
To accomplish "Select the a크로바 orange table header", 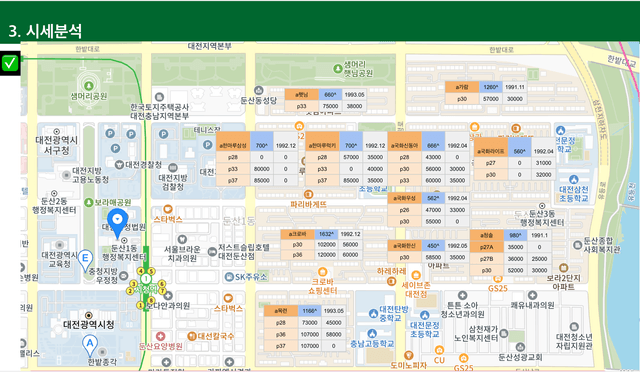I will click(x=298, y=234).
